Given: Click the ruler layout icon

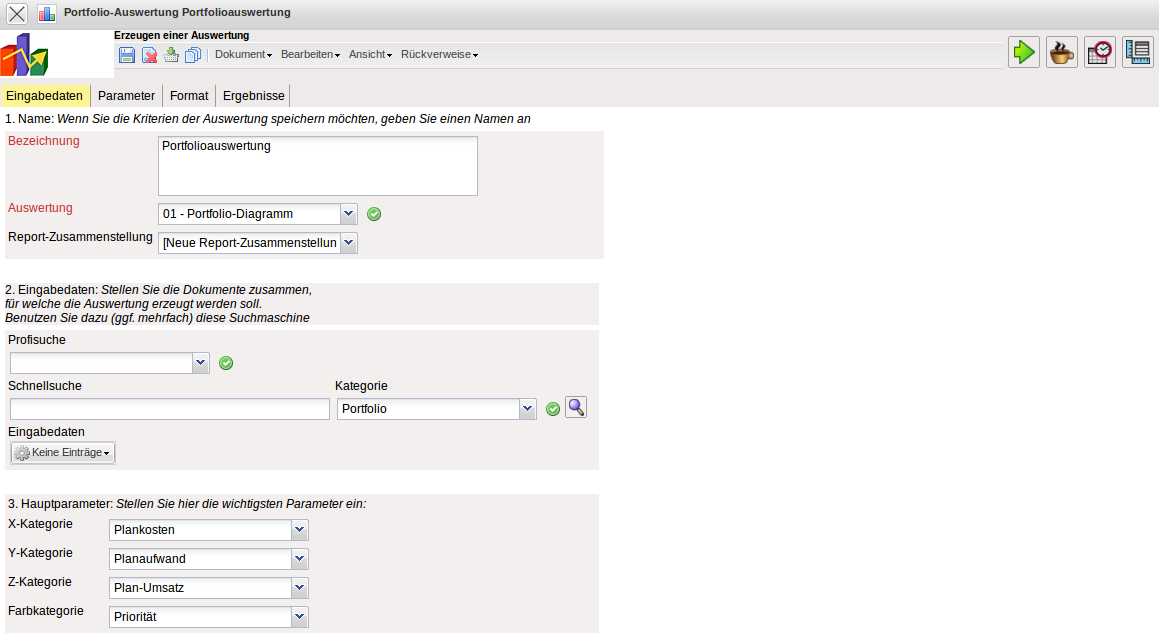Looking at the screenshot, I should pyautogui.click(x=1138, y=52).
